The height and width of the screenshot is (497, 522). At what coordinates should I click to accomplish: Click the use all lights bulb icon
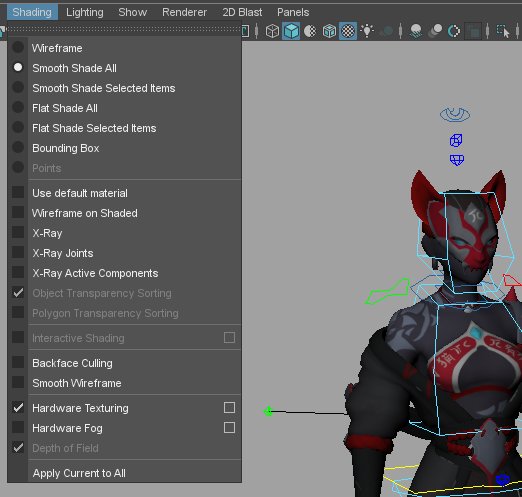coord(367,31)
